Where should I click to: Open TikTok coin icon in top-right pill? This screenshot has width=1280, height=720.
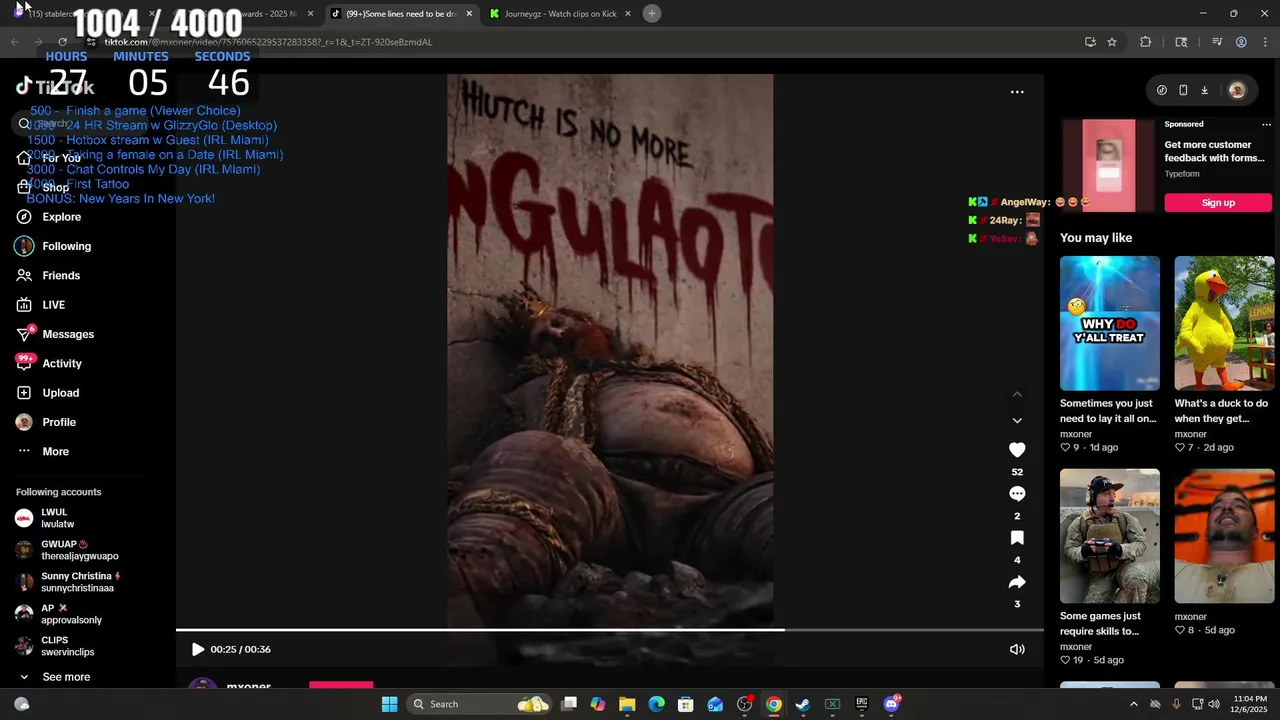coord(1161,90)
